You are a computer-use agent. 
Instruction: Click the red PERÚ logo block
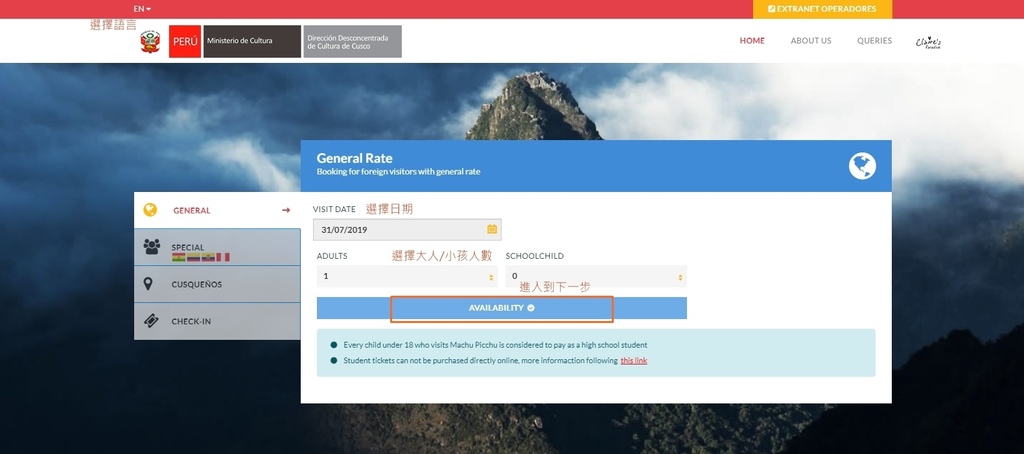pyautogui.click(x=184, y=42)
